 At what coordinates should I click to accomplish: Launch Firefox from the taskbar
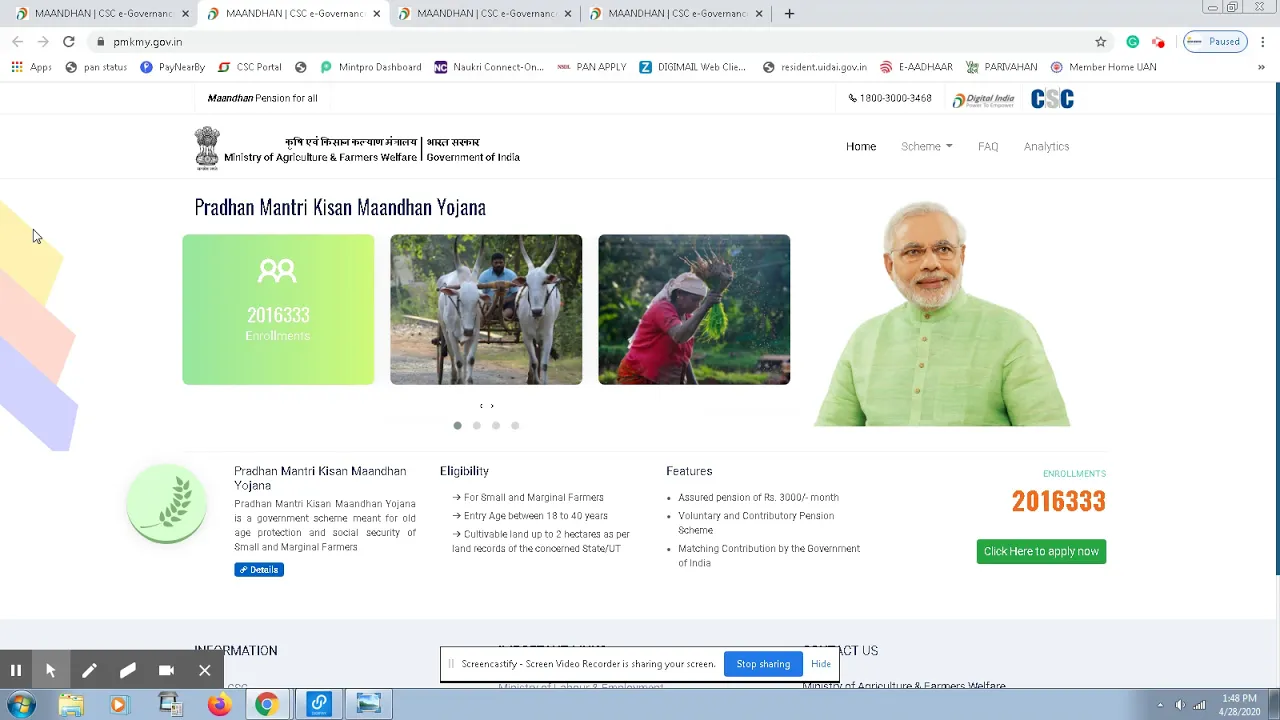[219, 705]
